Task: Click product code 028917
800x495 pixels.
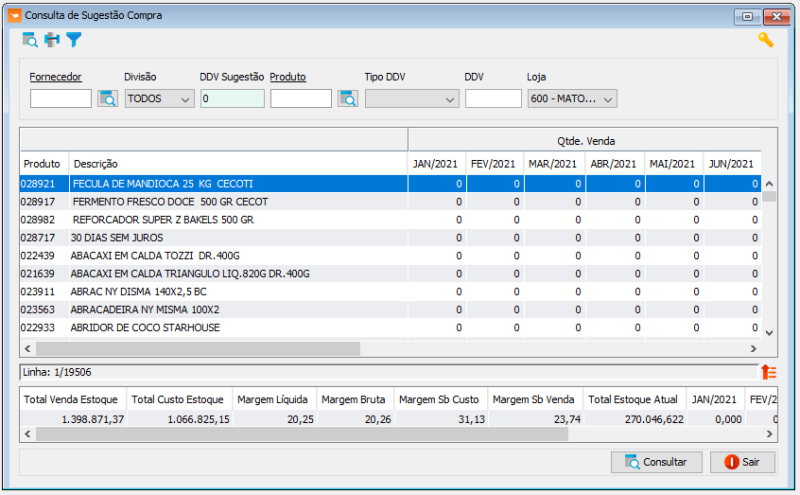Action: pyautogui.click(x=38, y=202)
